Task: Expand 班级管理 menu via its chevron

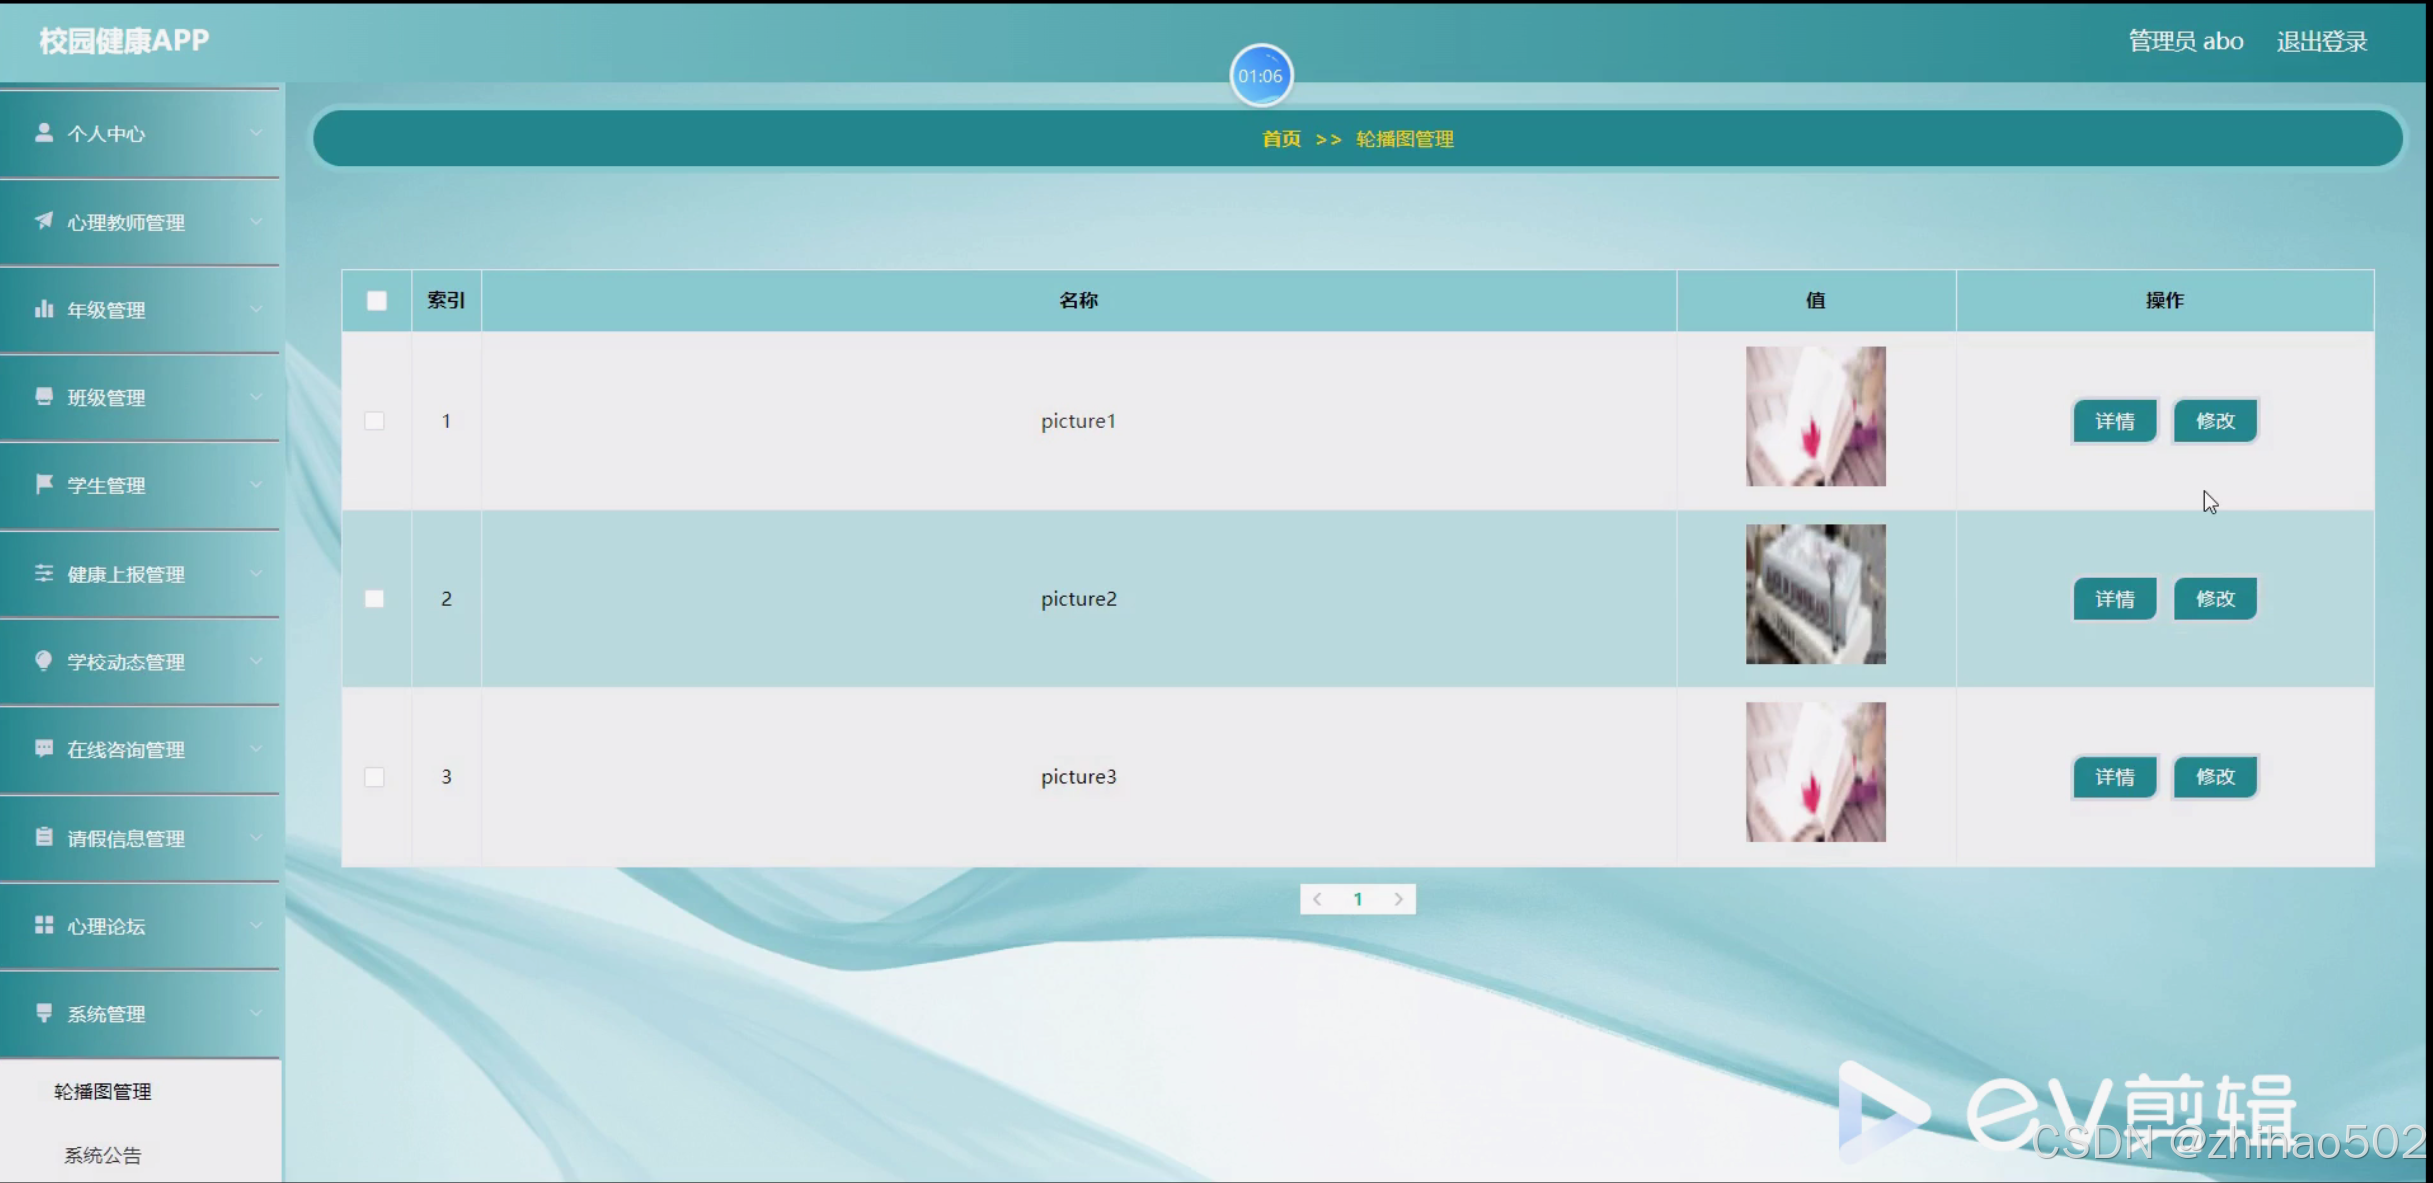Action: (x=256, y=397)
